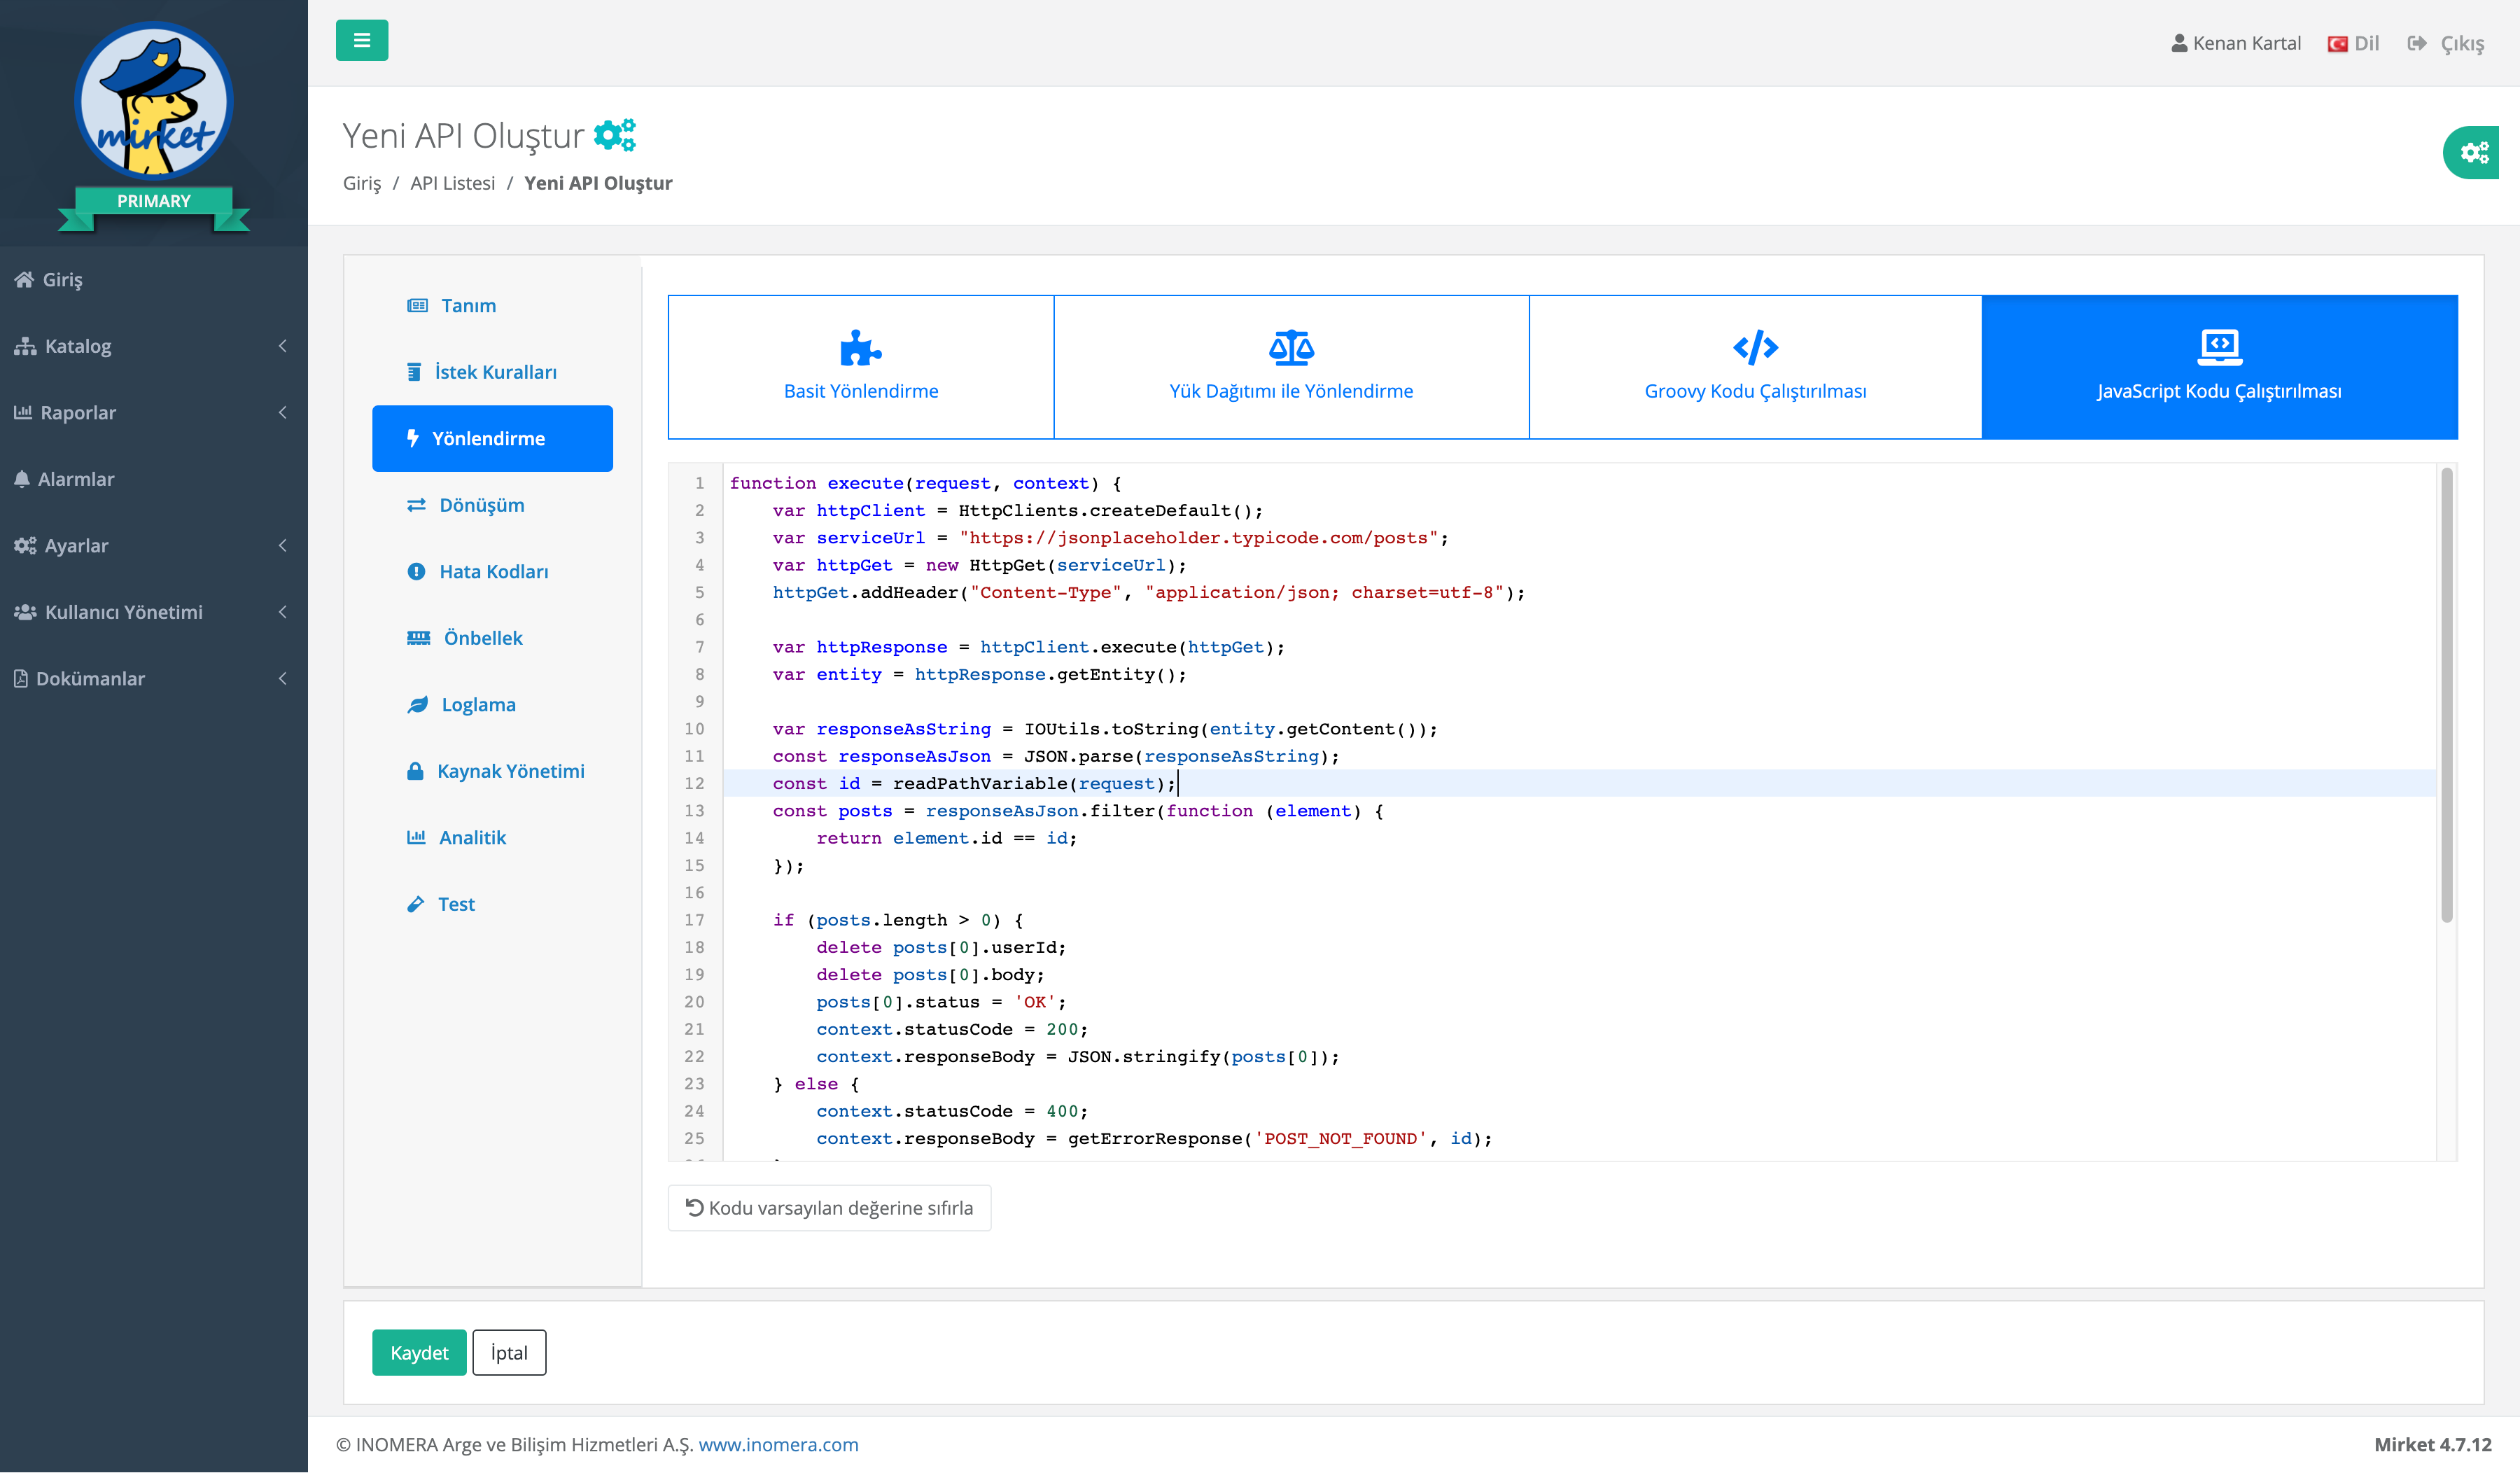Screen dimensions: 2520x1473
Task: Click the logout arrow icon
Action: pyautogui.click(x=2416, y=43)
